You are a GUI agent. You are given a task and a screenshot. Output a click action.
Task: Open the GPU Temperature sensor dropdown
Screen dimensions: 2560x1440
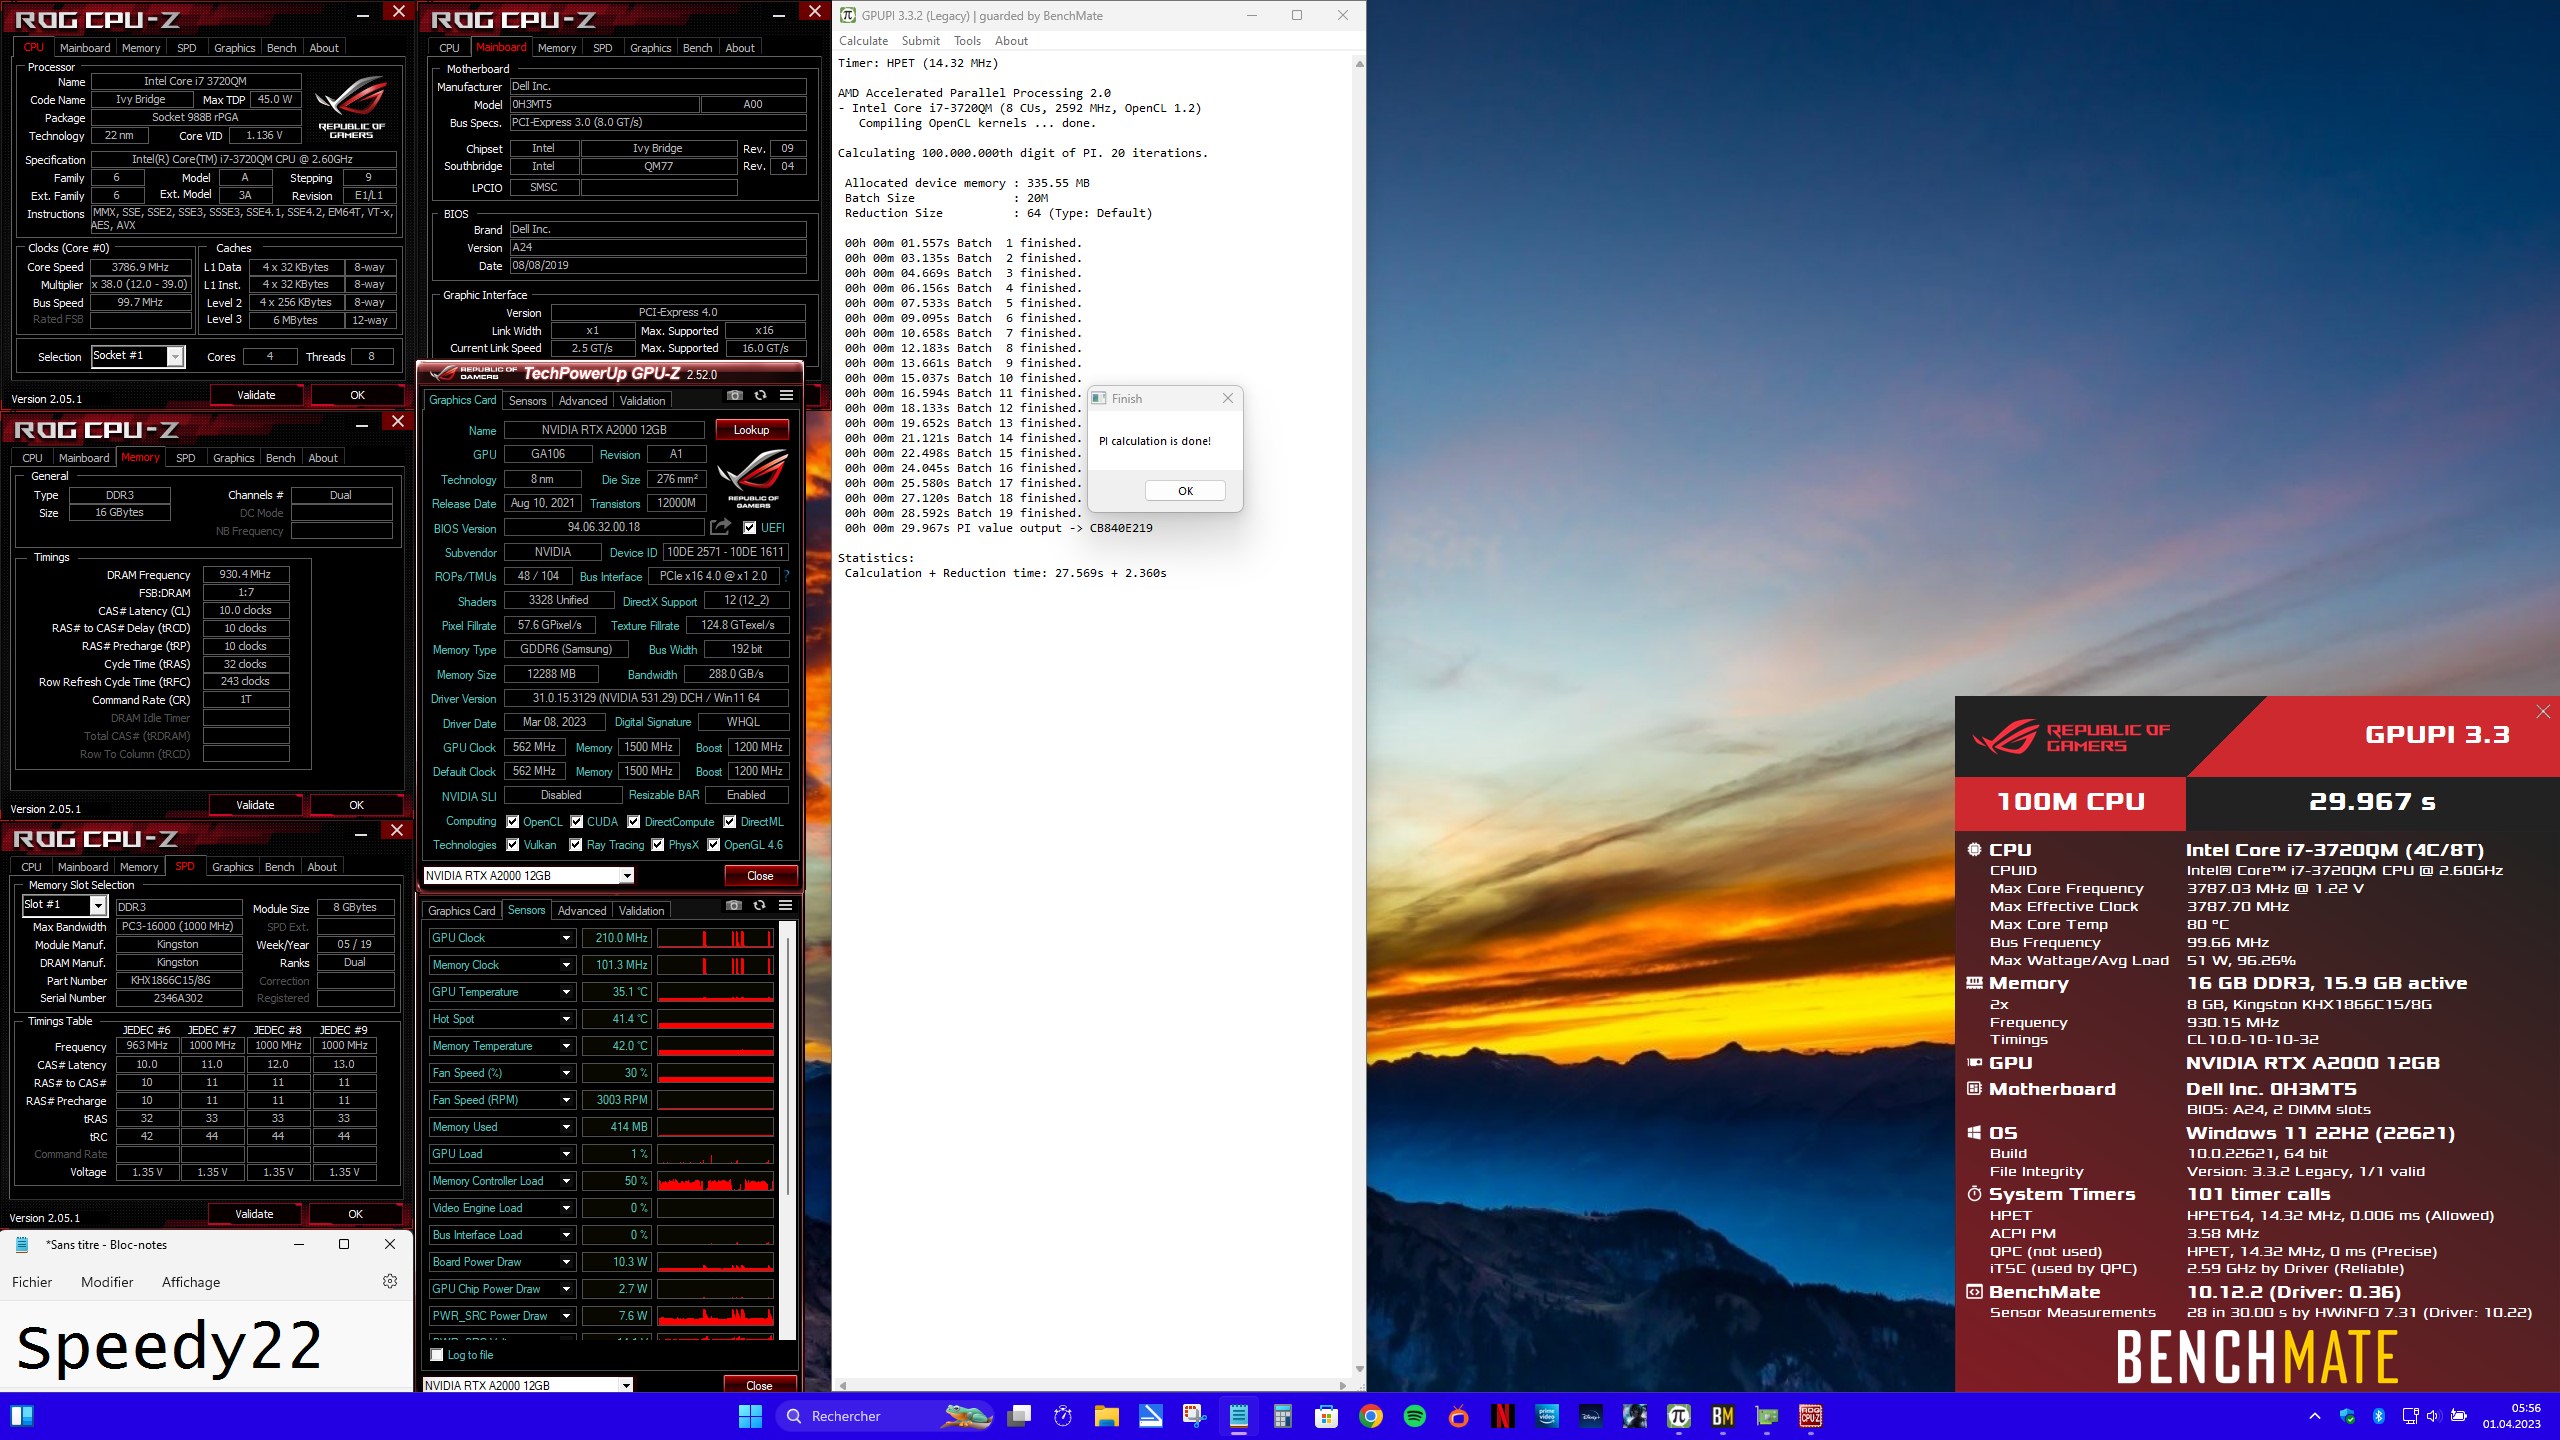coord(566,992)
